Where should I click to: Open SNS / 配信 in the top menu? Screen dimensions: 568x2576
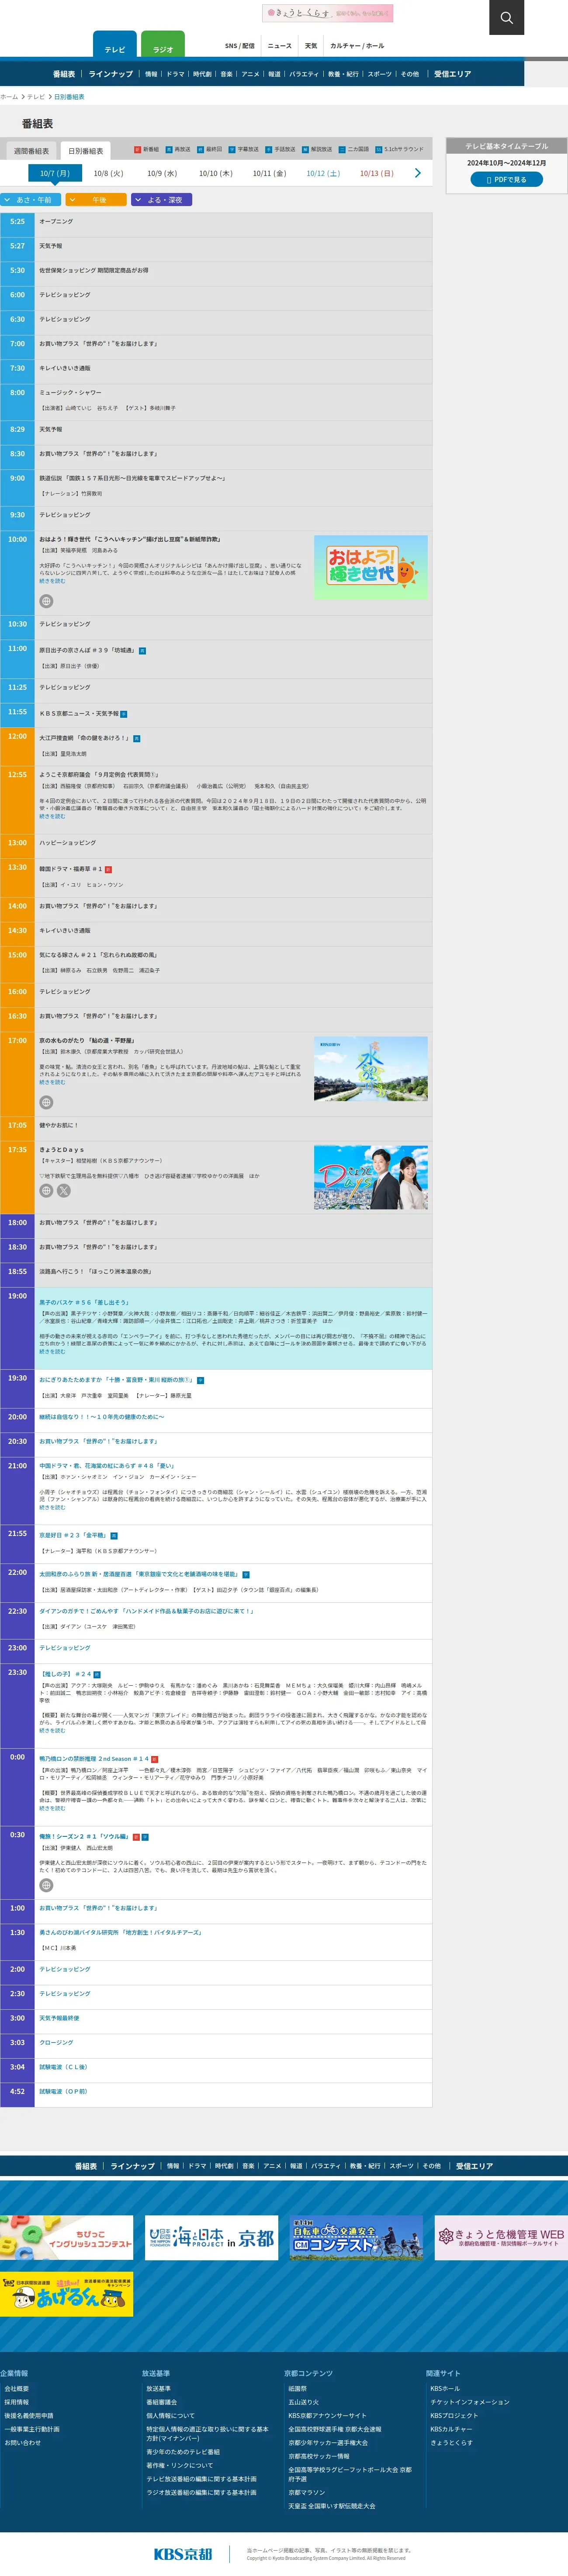240,46
